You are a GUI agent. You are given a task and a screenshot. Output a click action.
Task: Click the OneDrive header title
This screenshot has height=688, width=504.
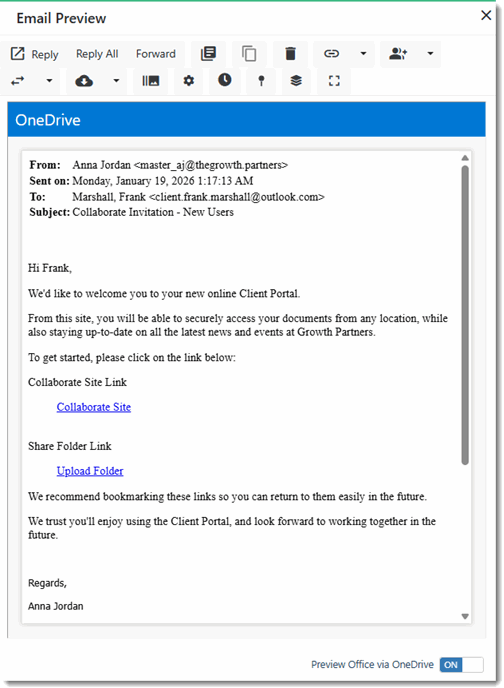tap(48, 120)
